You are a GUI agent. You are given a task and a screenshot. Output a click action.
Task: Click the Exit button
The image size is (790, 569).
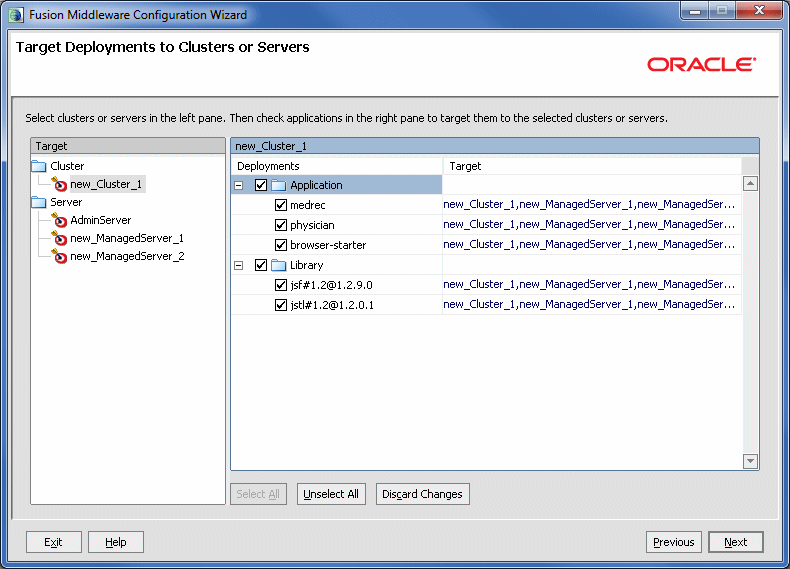pos(53,542)
